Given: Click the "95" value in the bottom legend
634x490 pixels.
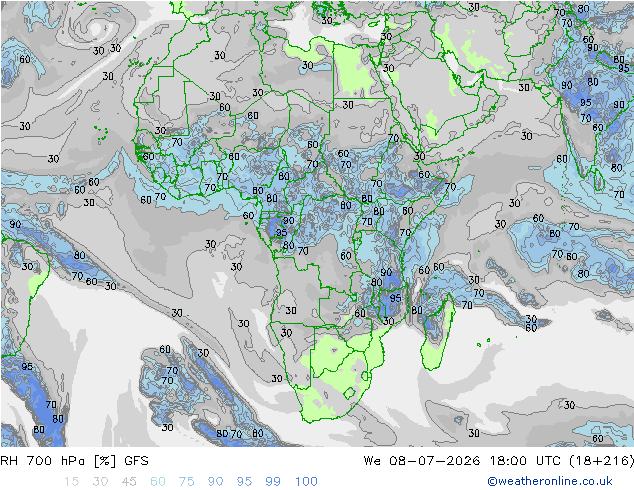Looking at the screenshot, I should pos(244,481).
